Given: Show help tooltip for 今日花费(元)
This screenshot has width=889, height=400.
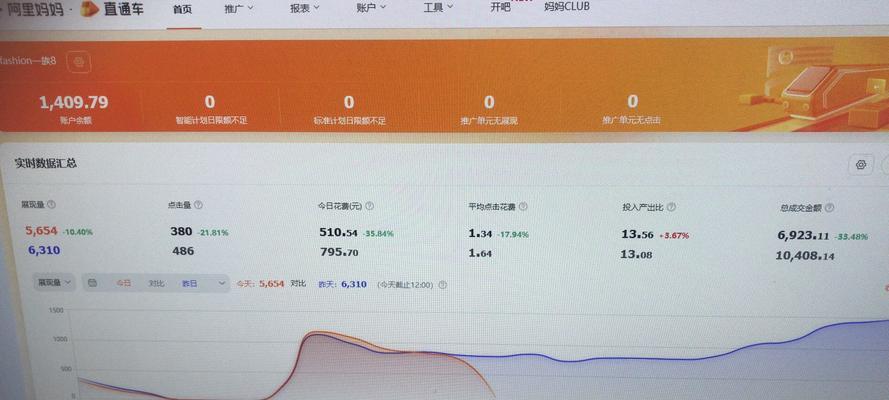Looking at the screenshot, I should pyautogui.click(x=369, y=206).
